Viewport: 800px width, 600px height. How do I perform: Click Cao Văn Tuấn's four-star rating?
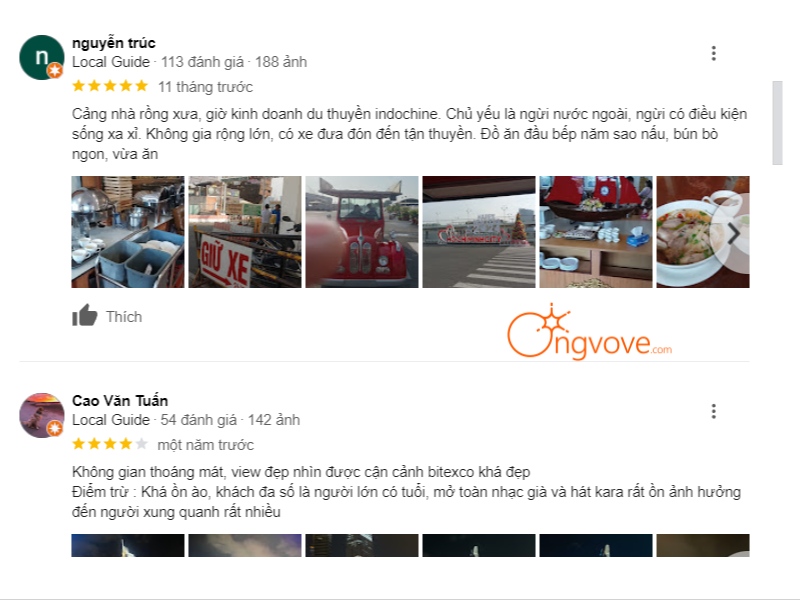coord(110,444)
